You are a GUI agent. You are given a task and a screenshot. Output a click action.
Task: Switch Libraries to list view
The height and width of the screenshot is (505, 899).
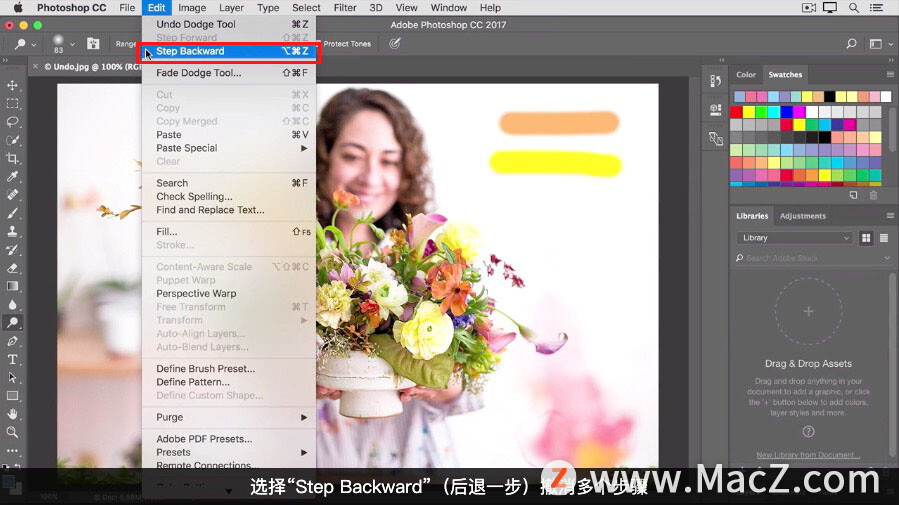[884, 238]
